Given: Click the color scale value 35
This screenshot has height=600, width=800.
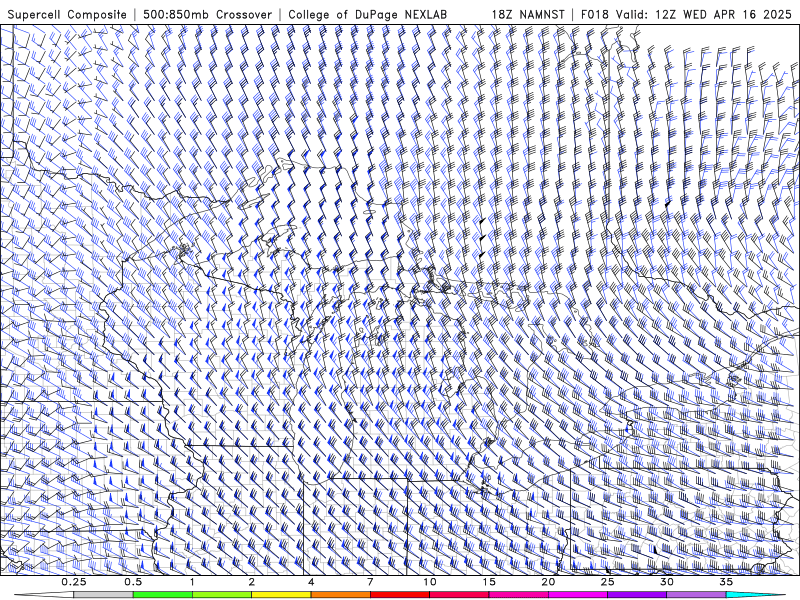Looking at the screenshot, I should coord(726,582).
